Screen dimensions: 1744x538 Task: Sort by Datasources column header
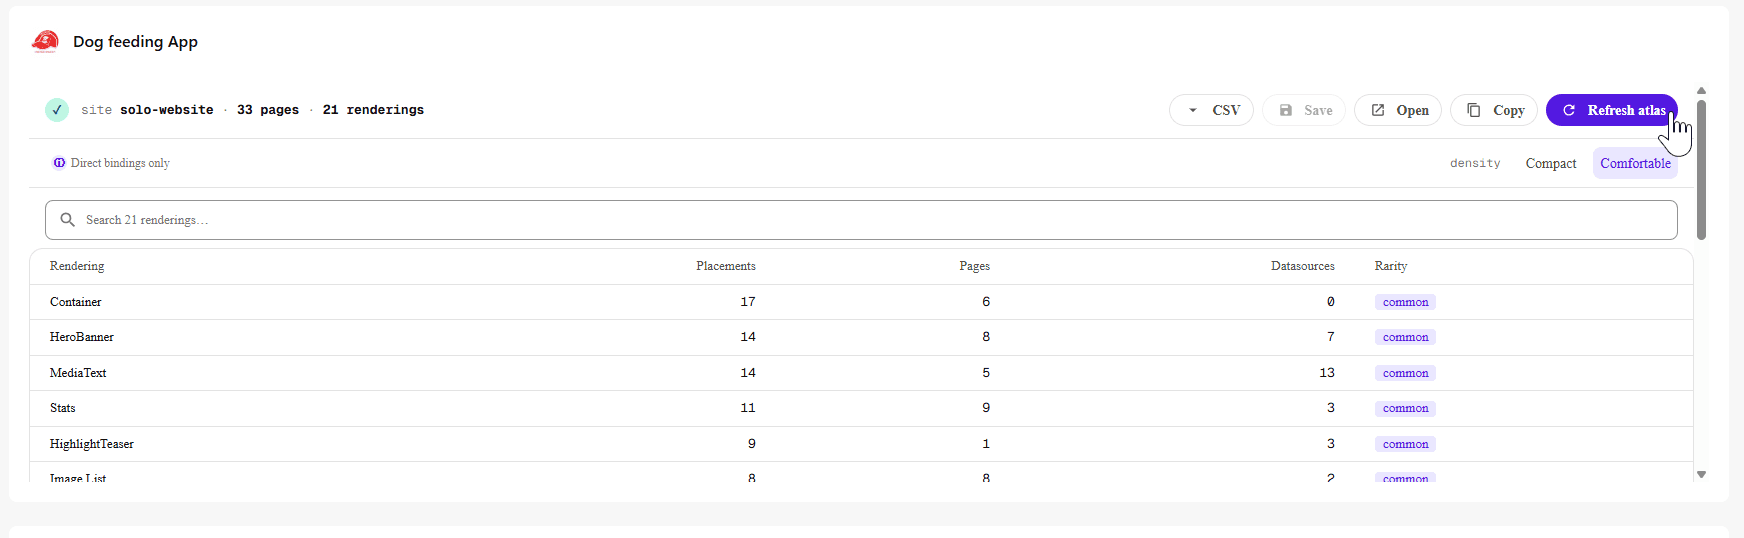coord(1303,266)
